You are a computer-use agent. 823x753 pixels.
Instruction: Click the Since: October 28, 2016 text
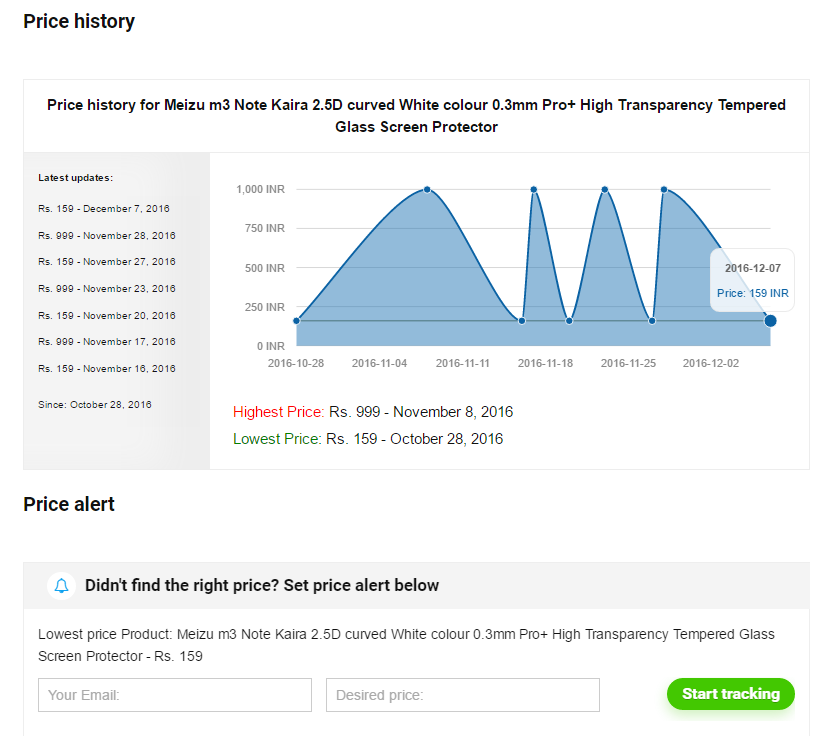[x=95, y=404]
